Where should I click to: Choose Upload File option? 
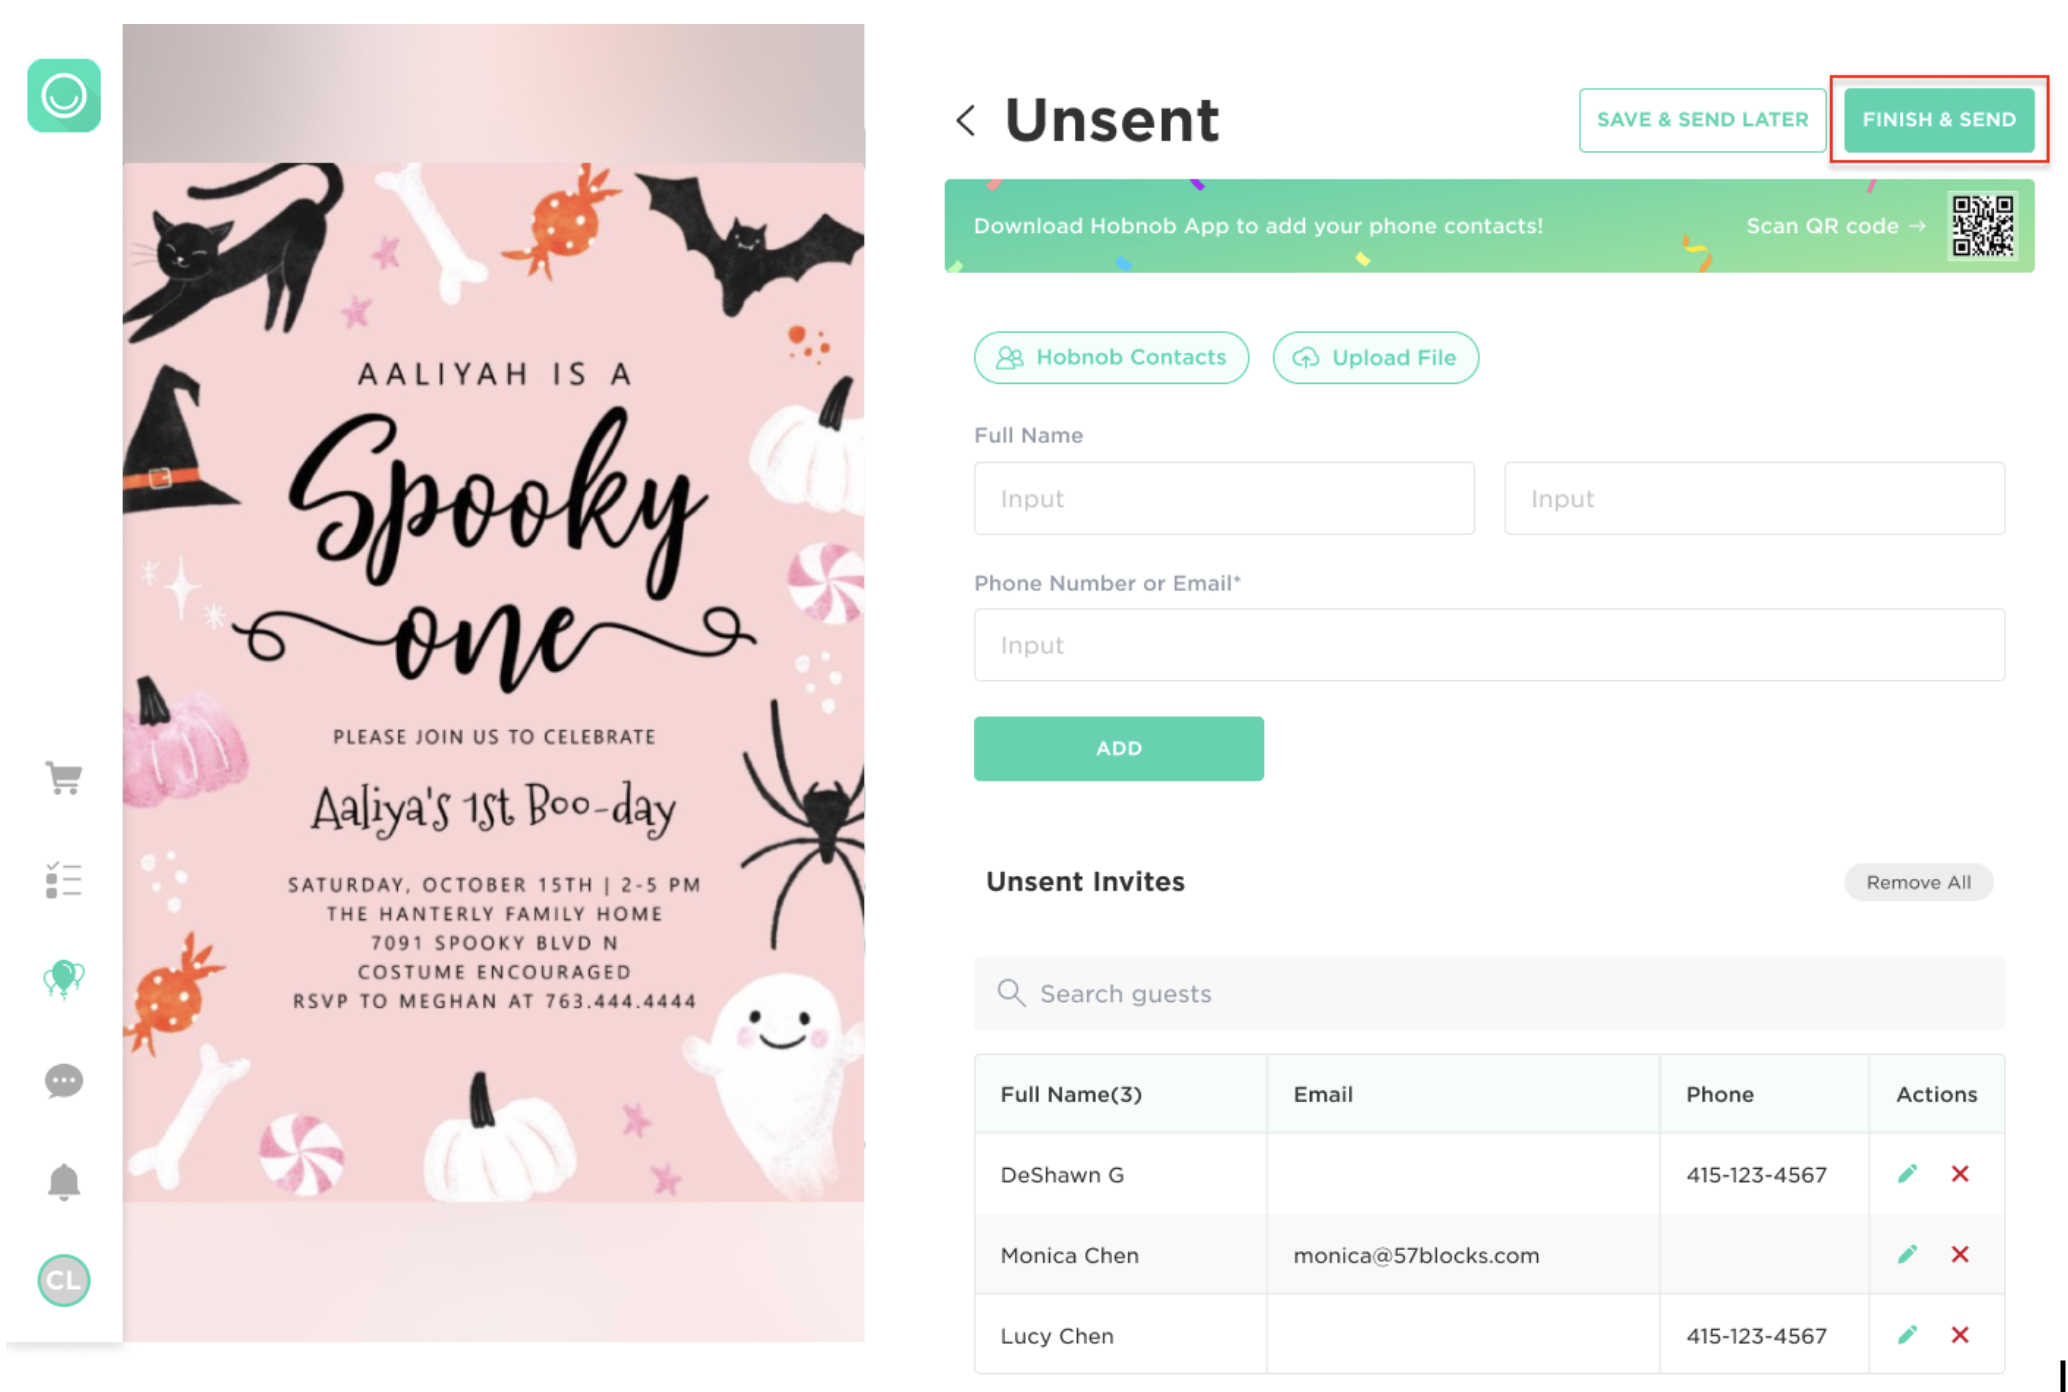[x=1375, y=357]
